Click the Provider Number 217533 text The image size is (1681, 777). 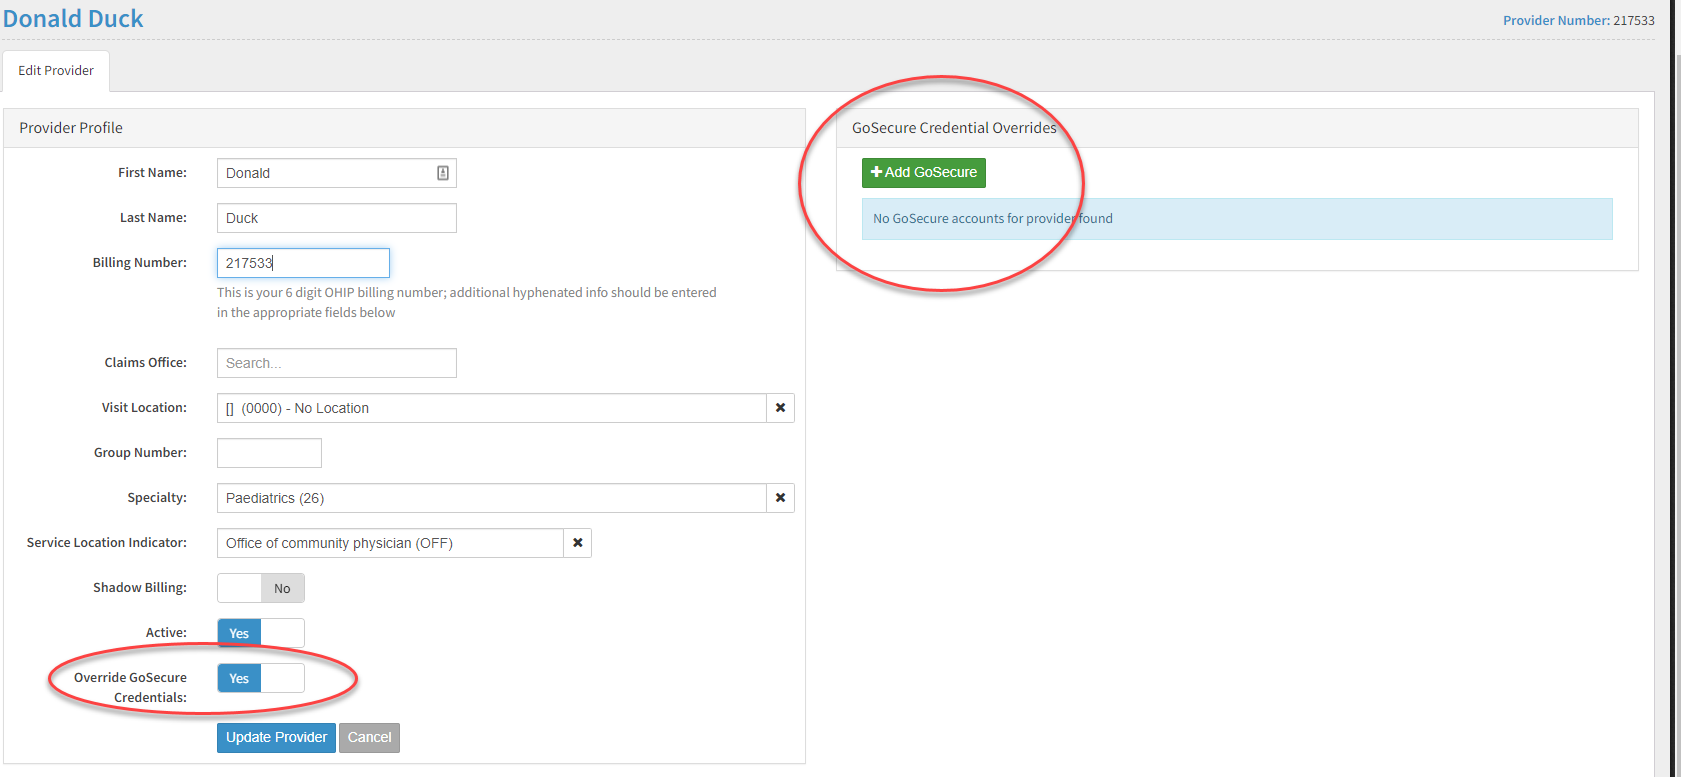click(1578, 20)
